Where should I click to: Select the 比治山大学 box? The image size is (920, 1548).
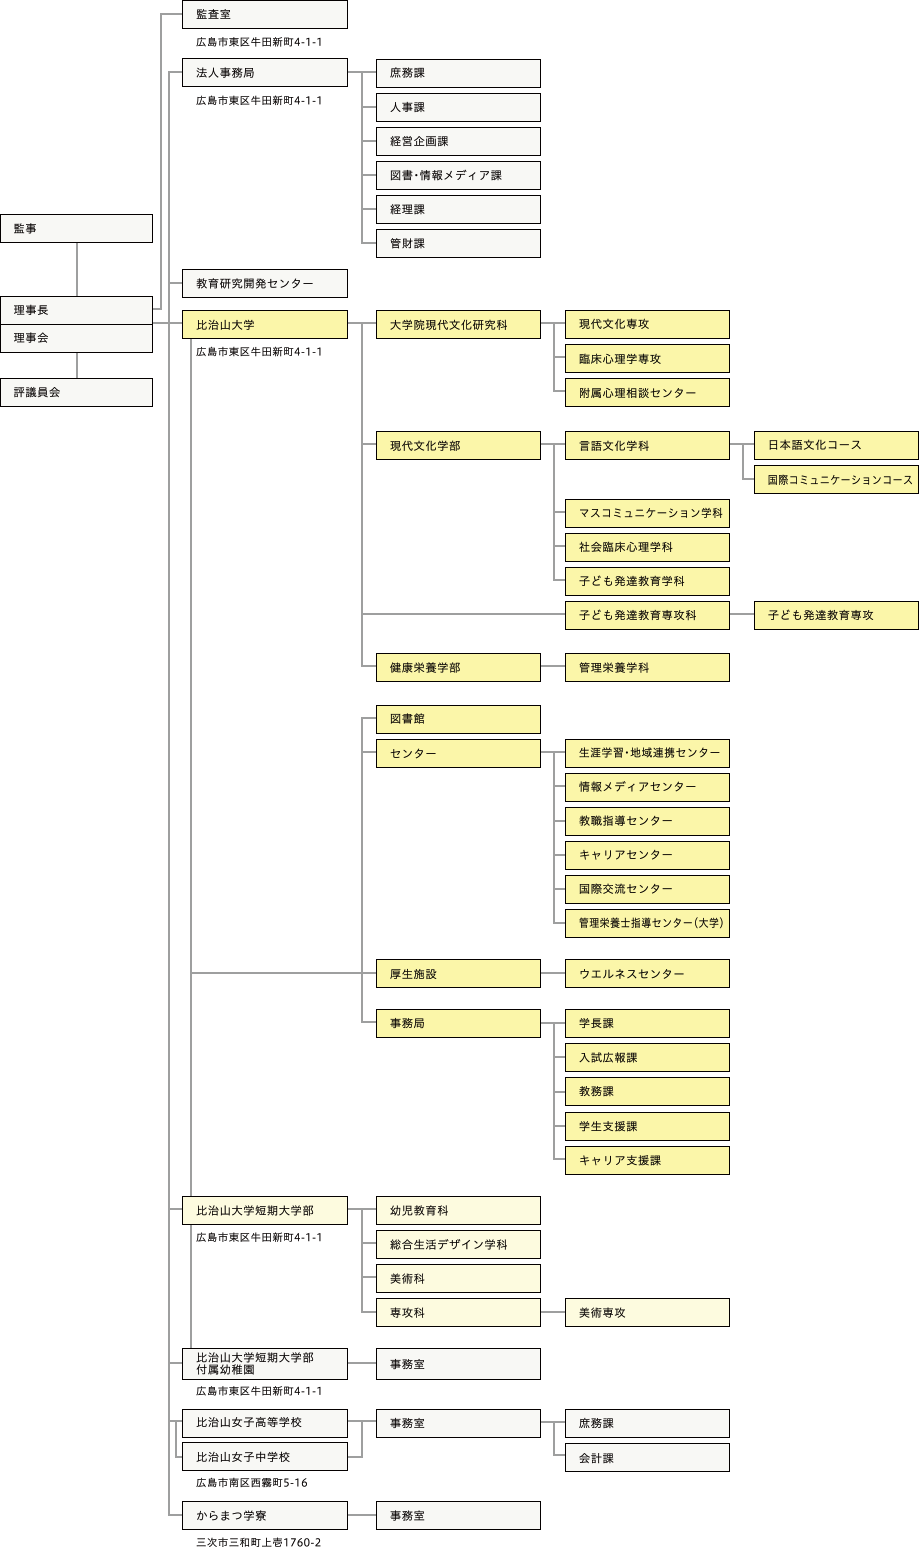tap(265, 324)
